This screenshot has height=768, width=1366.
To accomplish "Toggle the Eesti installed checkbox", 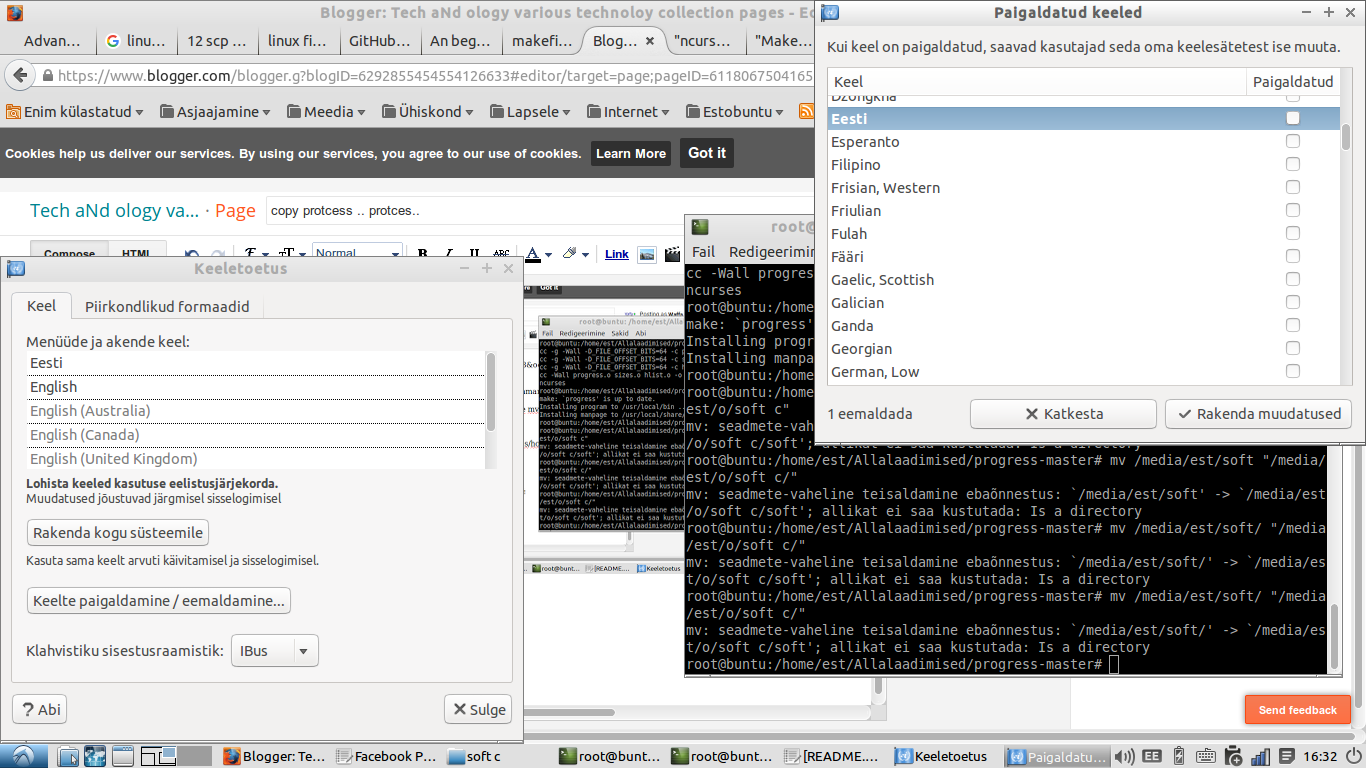I will (1292, 118).
